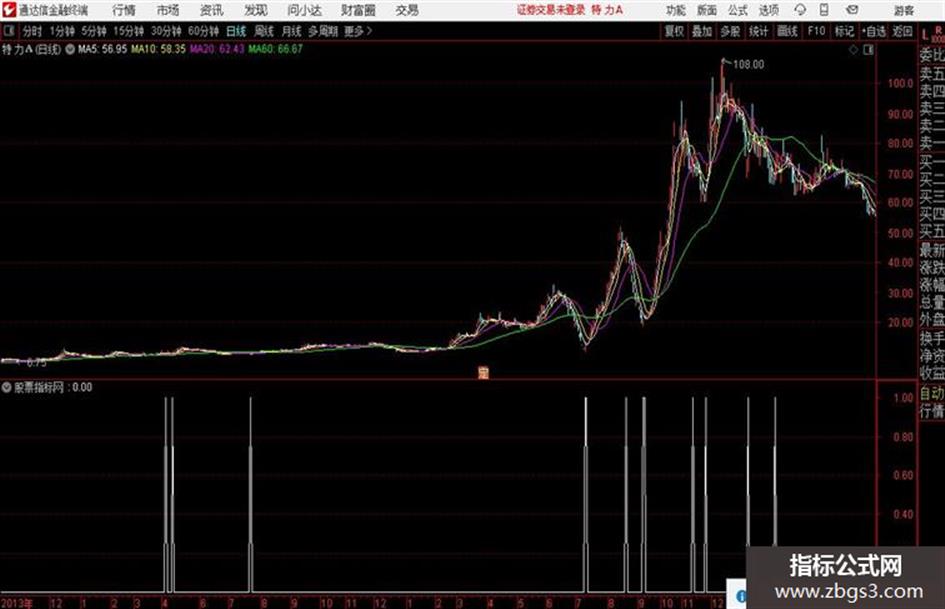
Task: Click the MA5: 56.95 indicator value
Action: click(x=102, y=49)
